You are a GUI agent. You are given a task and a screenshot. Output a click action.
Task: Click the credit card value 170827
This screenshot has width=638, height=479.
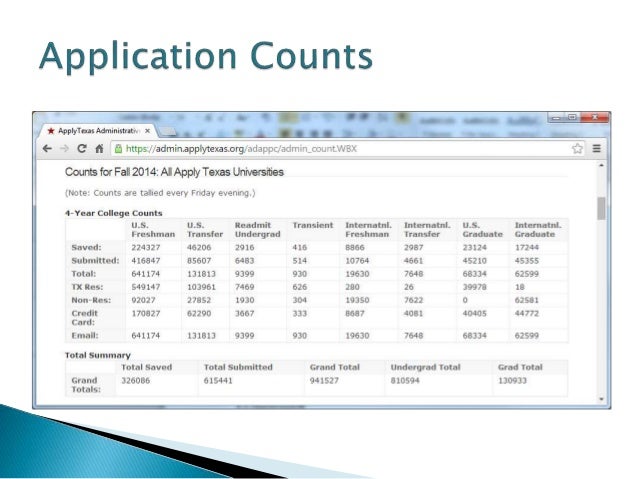[x=146, y=314]
